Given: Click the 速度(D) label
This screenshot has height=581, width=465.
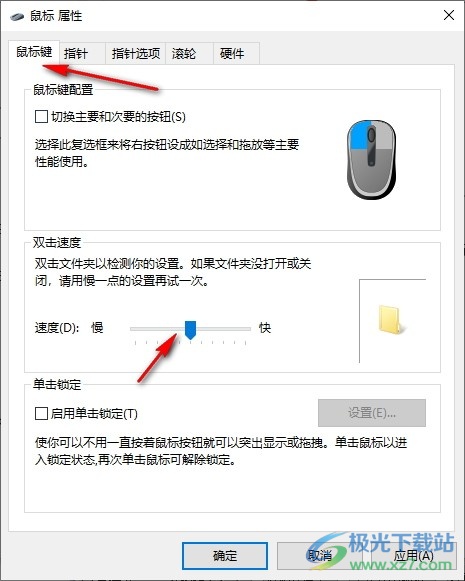Looking at the screenshot, I should point(57,328).
